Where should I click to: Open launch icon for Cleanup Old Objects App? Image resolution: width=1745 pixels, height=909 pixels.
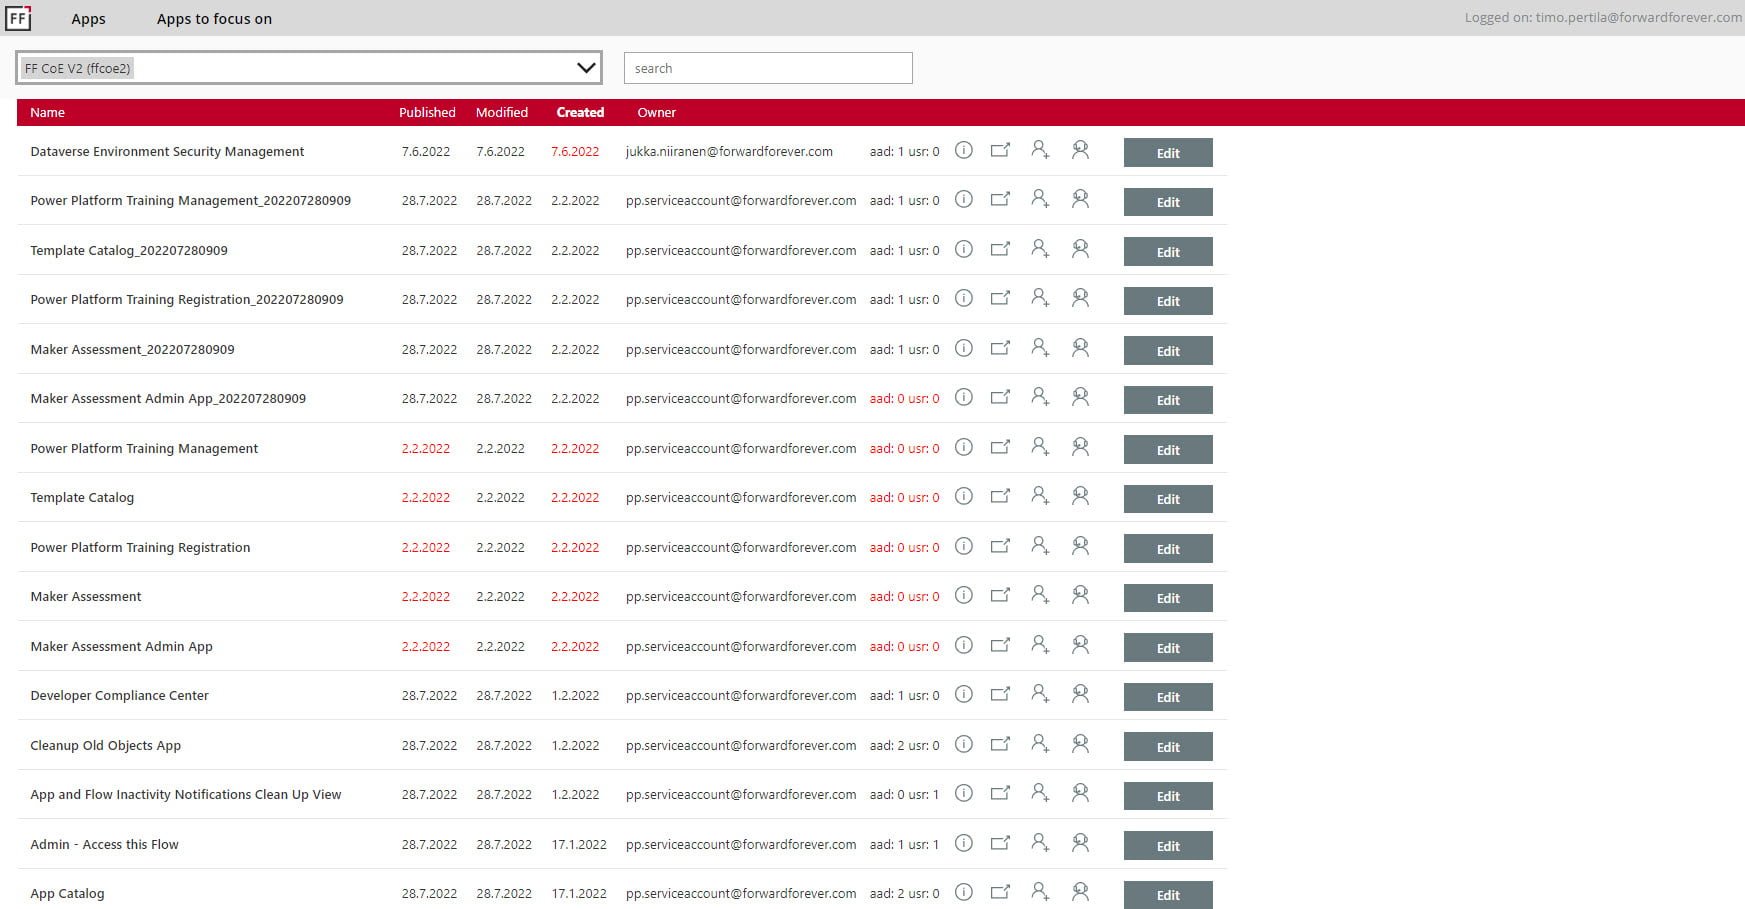click(x=1000, y=744)
